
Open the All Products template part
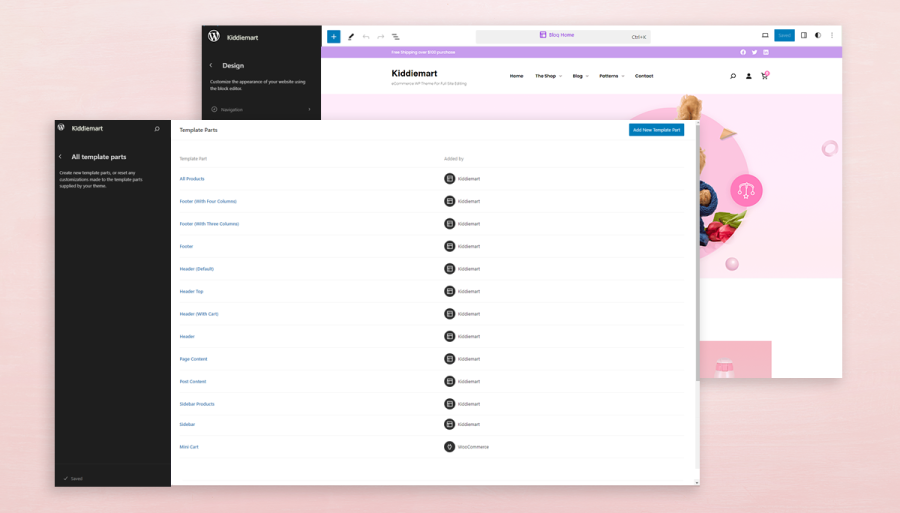click(192, 178)
